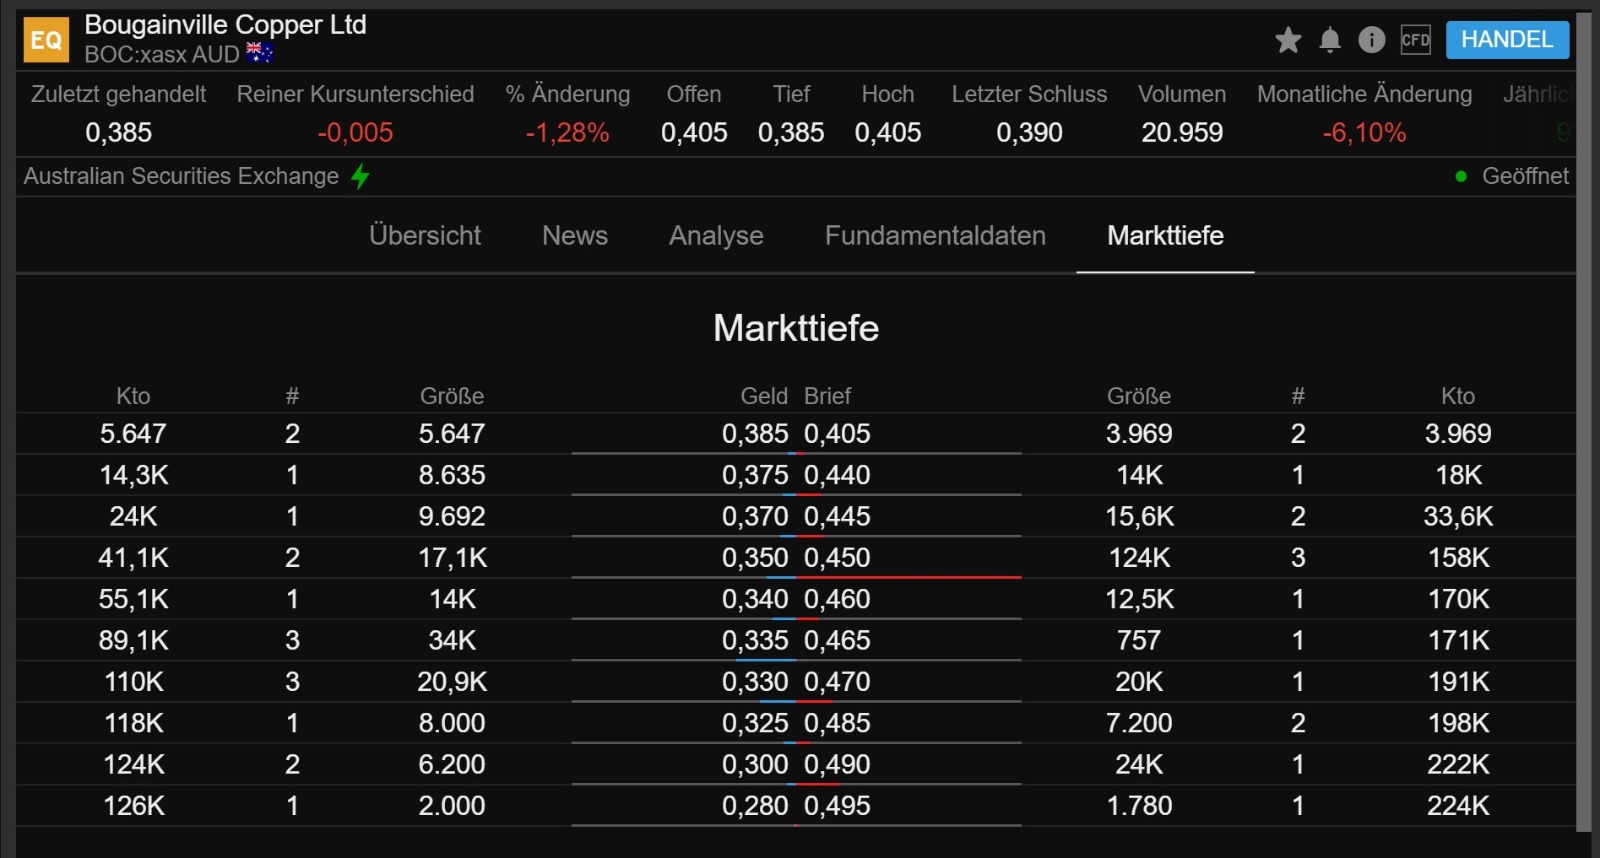Click ask size 124K
This screenshot has height=858, width=1600.
1139,558
